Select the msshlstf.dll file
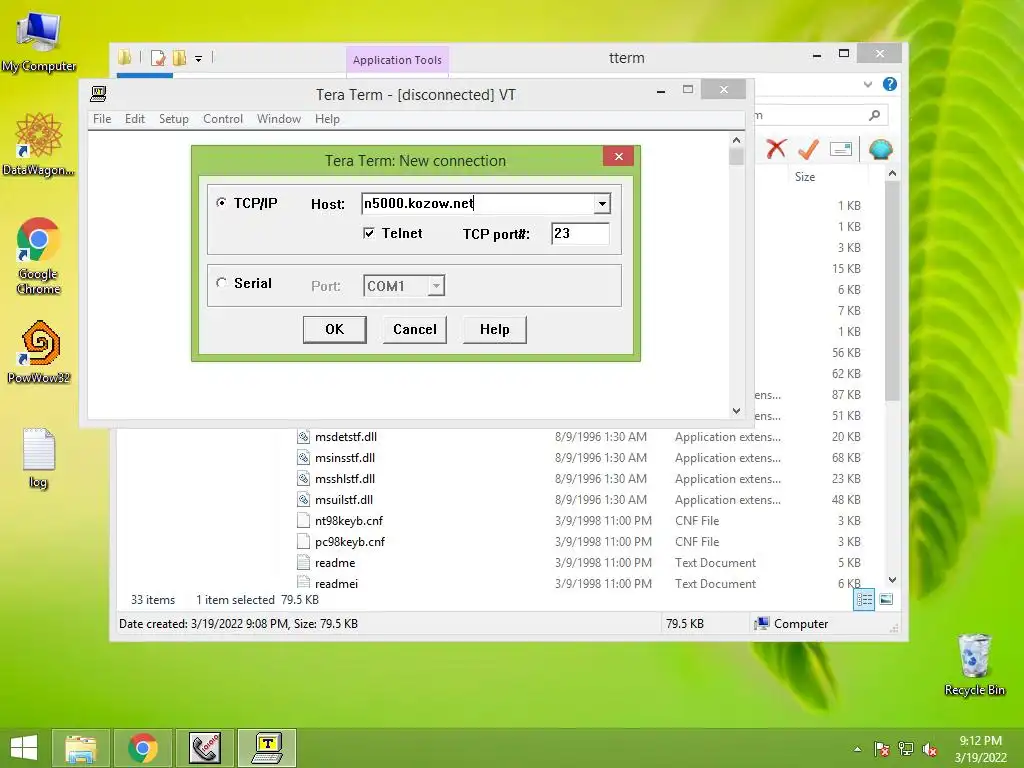Image resolution: width=1024 pixels, height=768 pixels. [345, 479]
